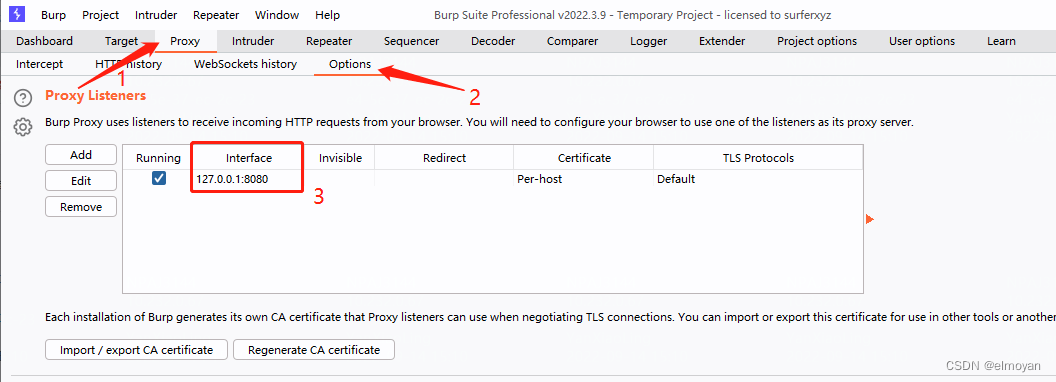Click Import / export CA certificate
The width and height of the screenshot is (1056, 382).
coord(136,350)
